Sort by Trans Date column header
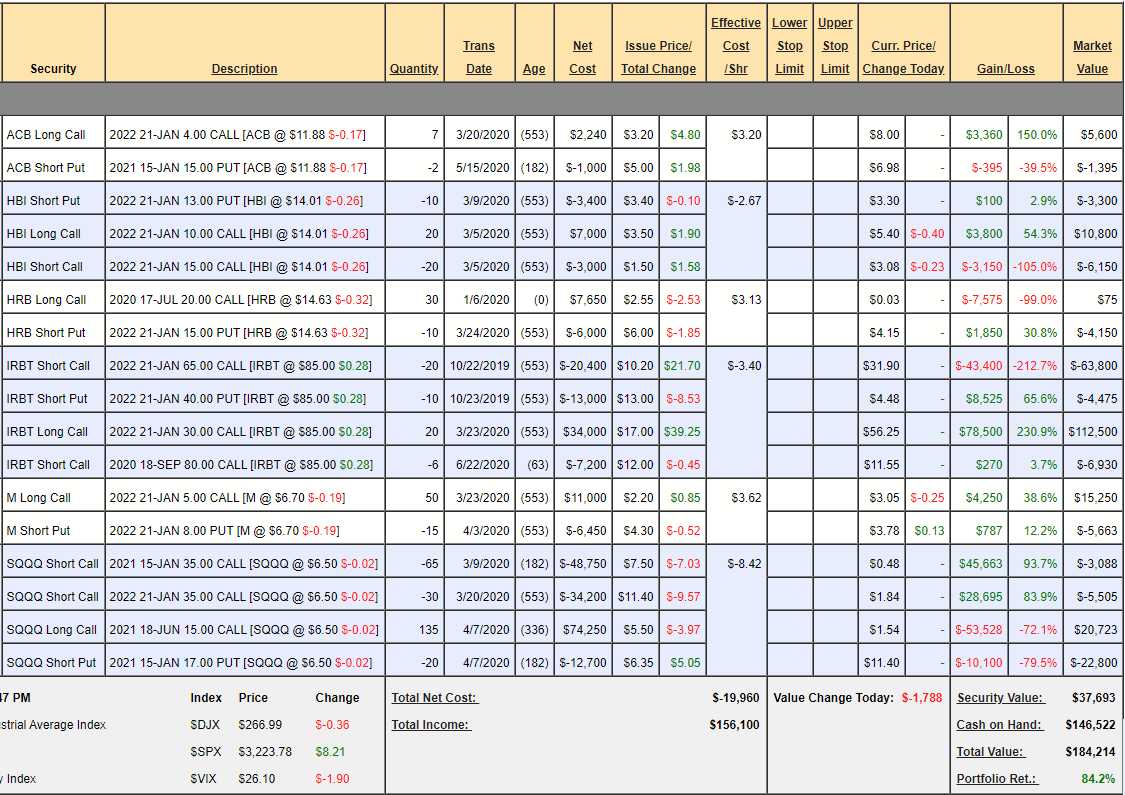This screenshot has height=795, width=1125. (x=479, y=57)
